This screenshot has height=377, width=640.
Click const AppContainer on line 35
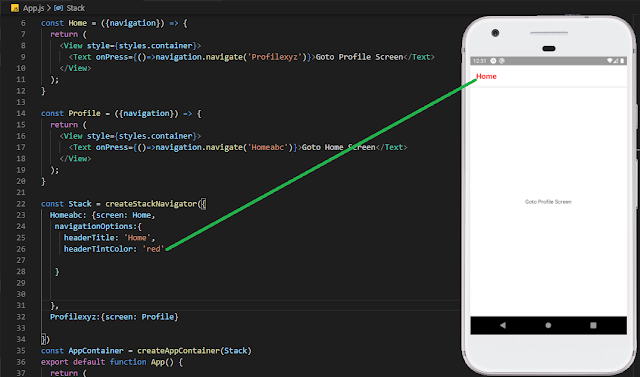point(82,350)
